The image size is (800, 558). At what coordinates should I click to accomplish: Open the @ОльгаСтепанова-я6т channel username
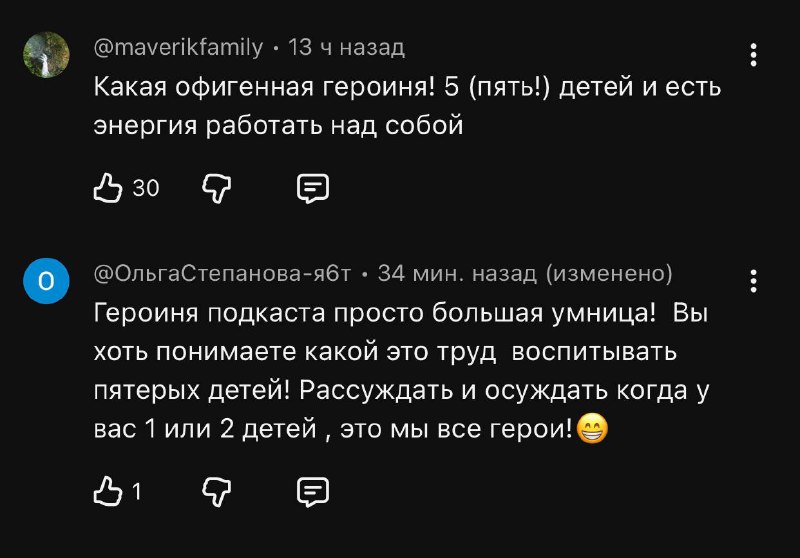pyautogui.click(x=222, y=274)
